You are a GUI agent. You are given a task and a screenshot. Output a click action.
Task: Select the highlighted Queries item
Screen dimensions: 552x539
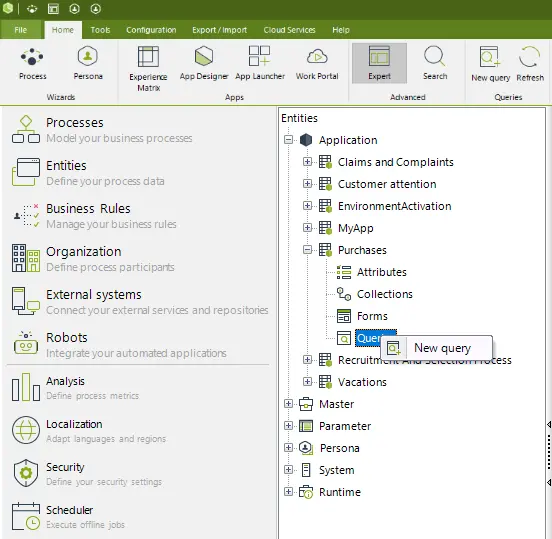point(369,338)
